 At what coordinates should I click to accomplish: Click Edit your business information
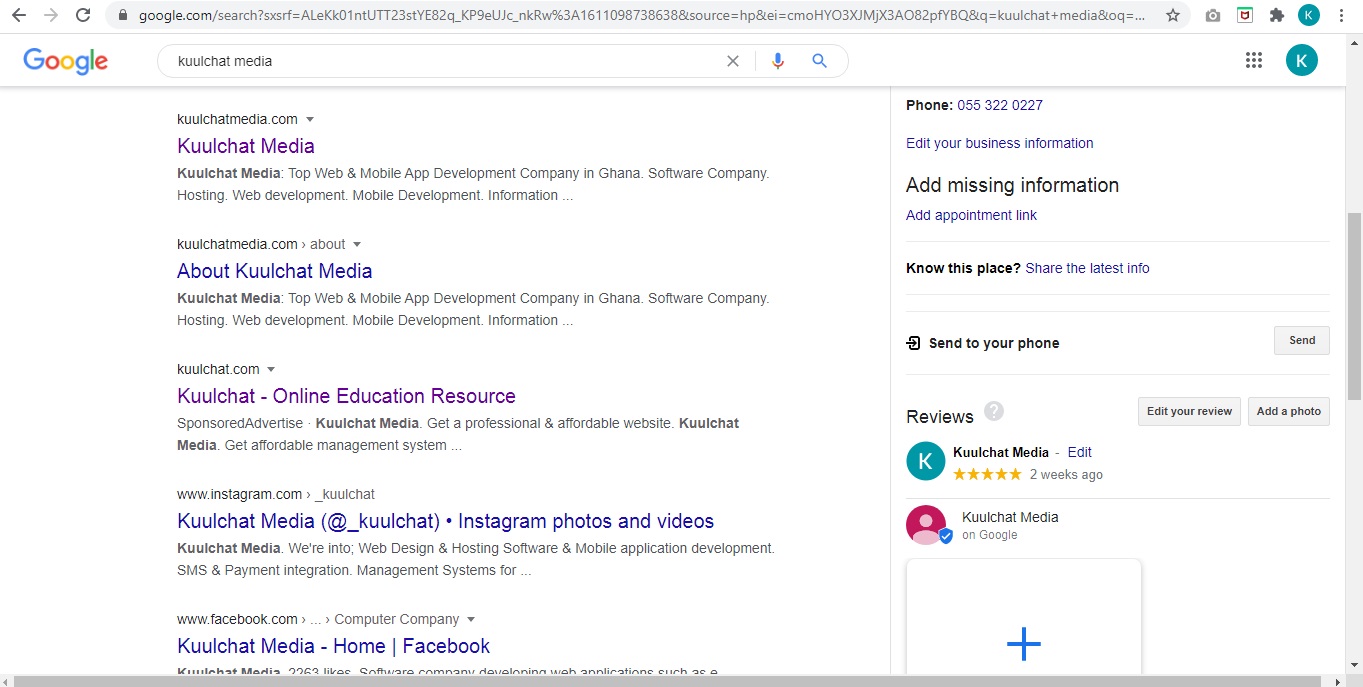(x=1000, y=143)
